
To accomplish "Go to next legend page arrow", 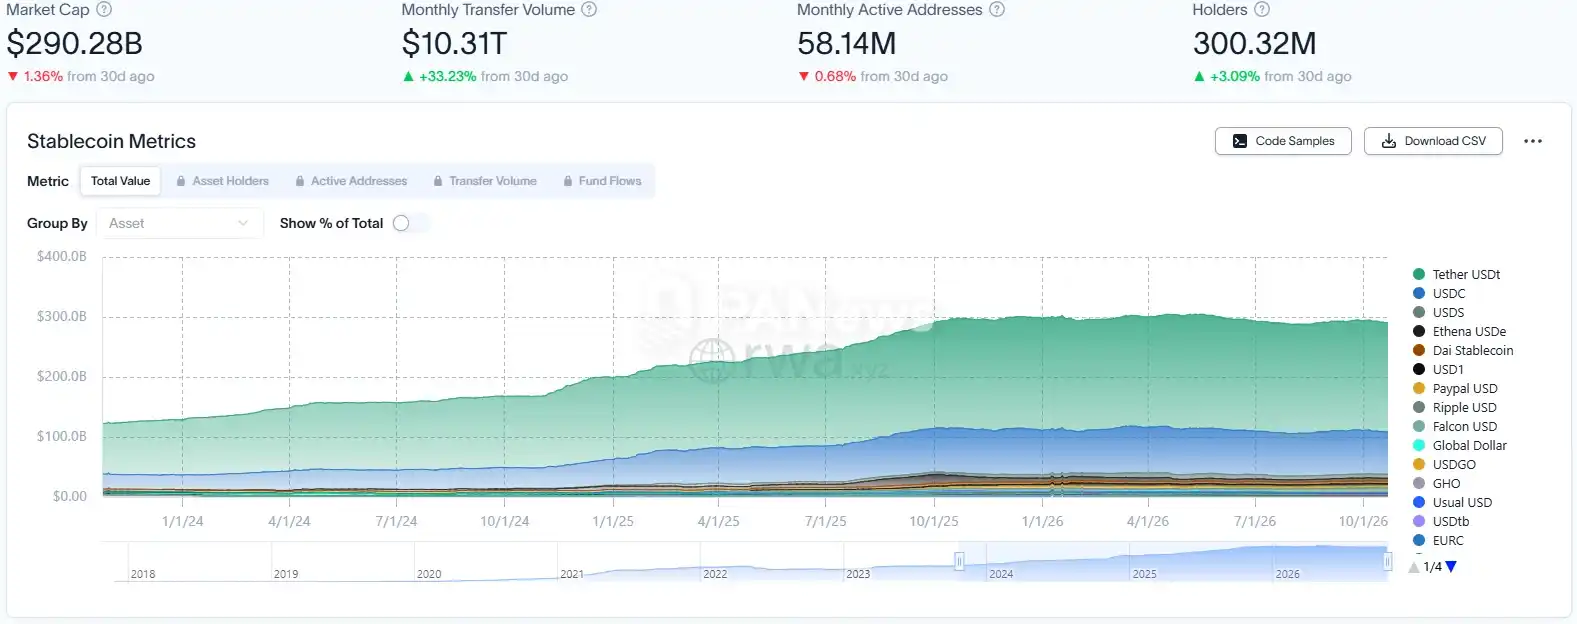I will click(1451, 567).
